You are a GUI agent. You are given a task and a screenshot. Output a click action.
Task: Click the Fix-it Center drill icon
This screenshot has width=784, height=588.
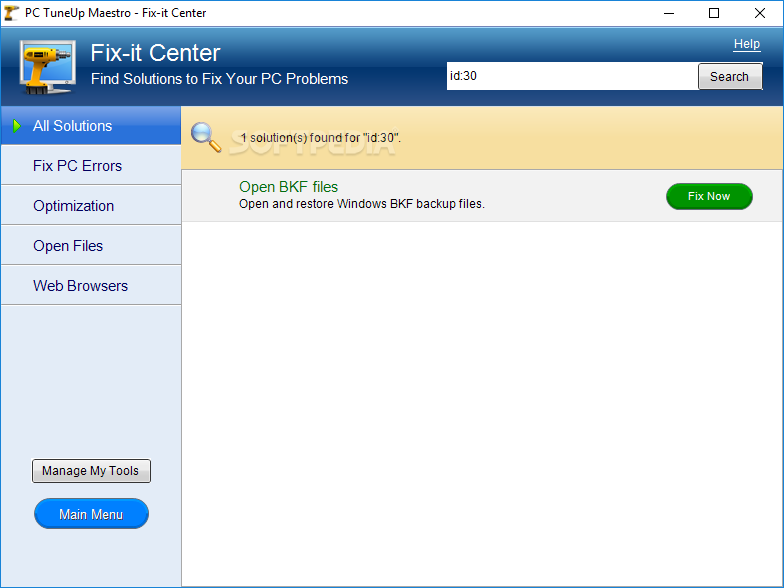coord(48,67)
